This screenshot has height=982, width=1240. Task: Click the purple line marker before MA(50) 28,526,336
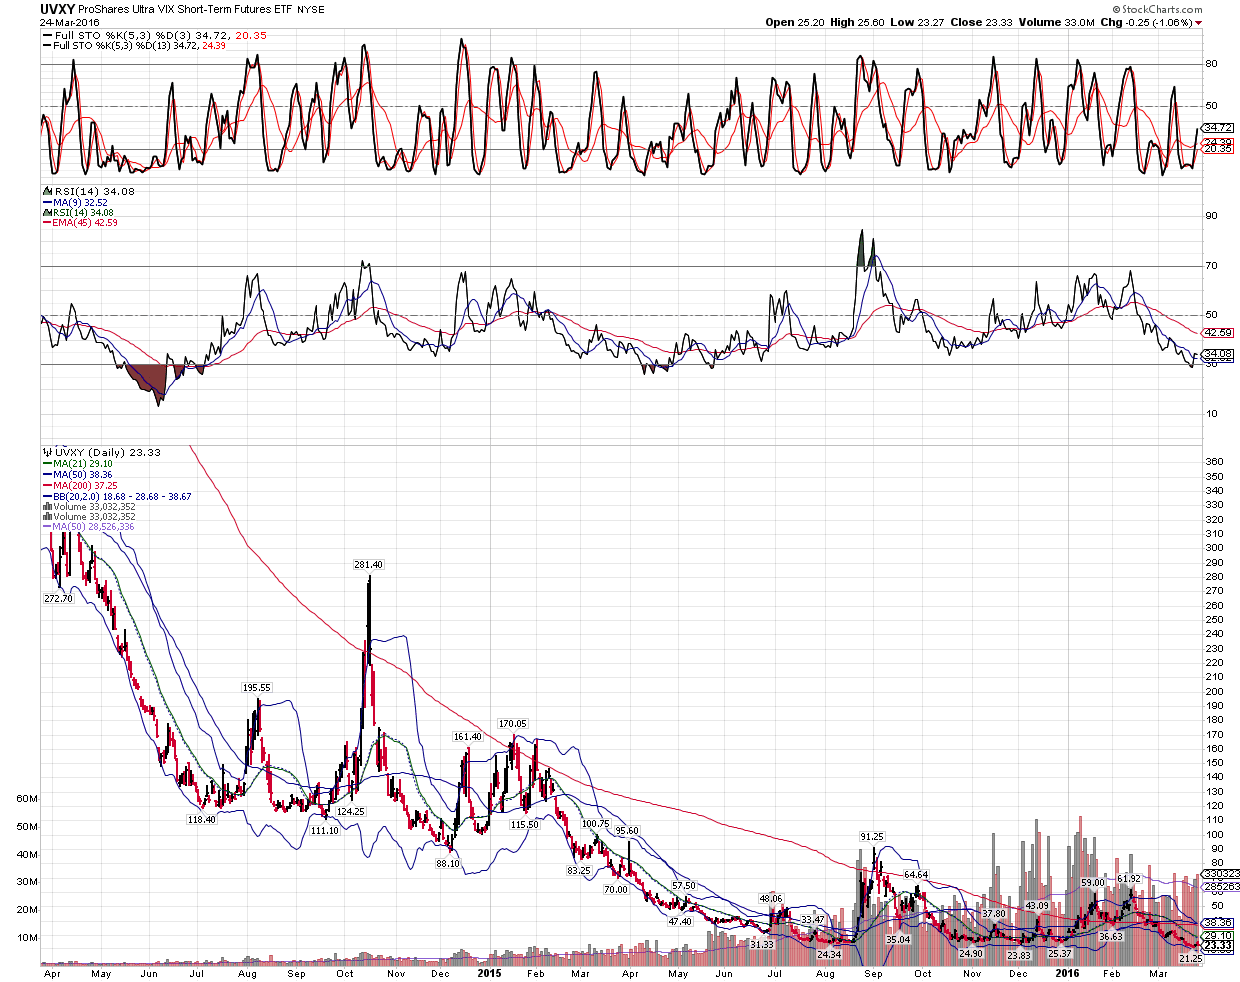[x=46, y=526]
